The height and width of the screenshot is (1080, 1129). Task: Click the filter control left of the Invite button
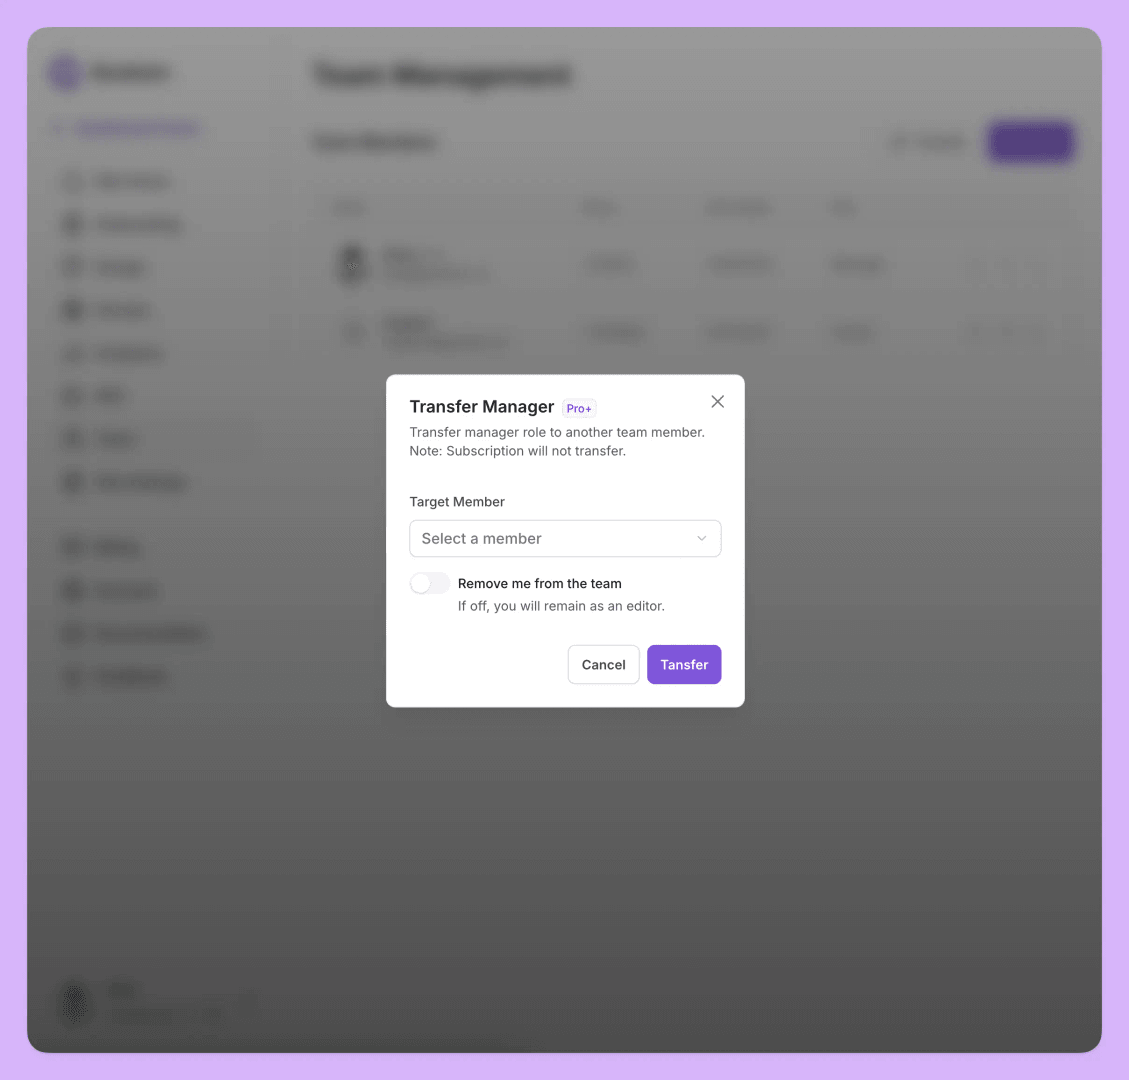pos(925,141)
